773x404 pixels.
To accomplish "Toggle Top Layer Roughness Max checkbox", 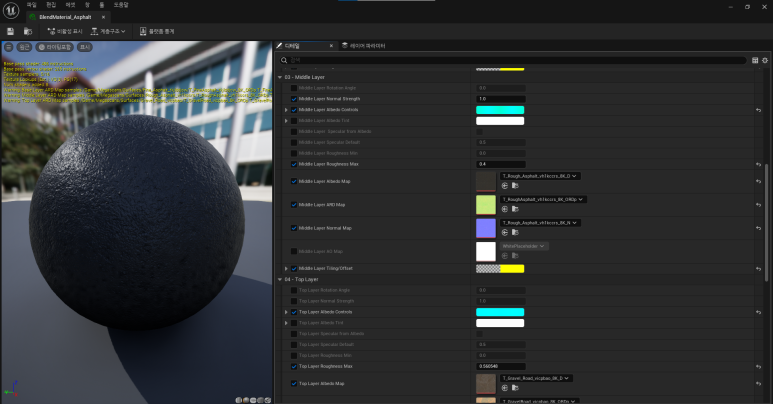I will 294,367.
